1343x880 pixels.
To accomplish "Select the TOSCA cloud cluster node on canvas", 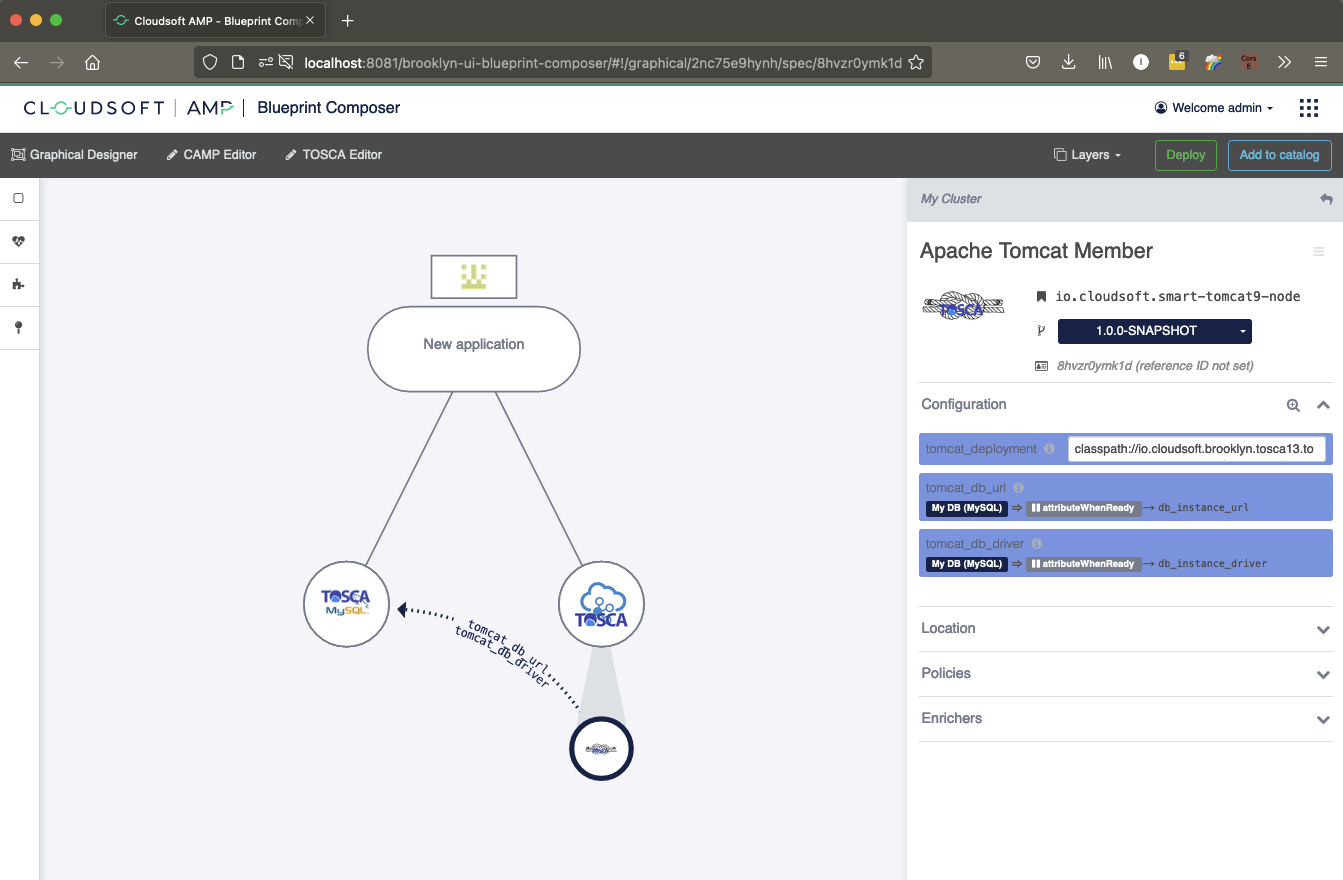I will (x=601, y=603).
